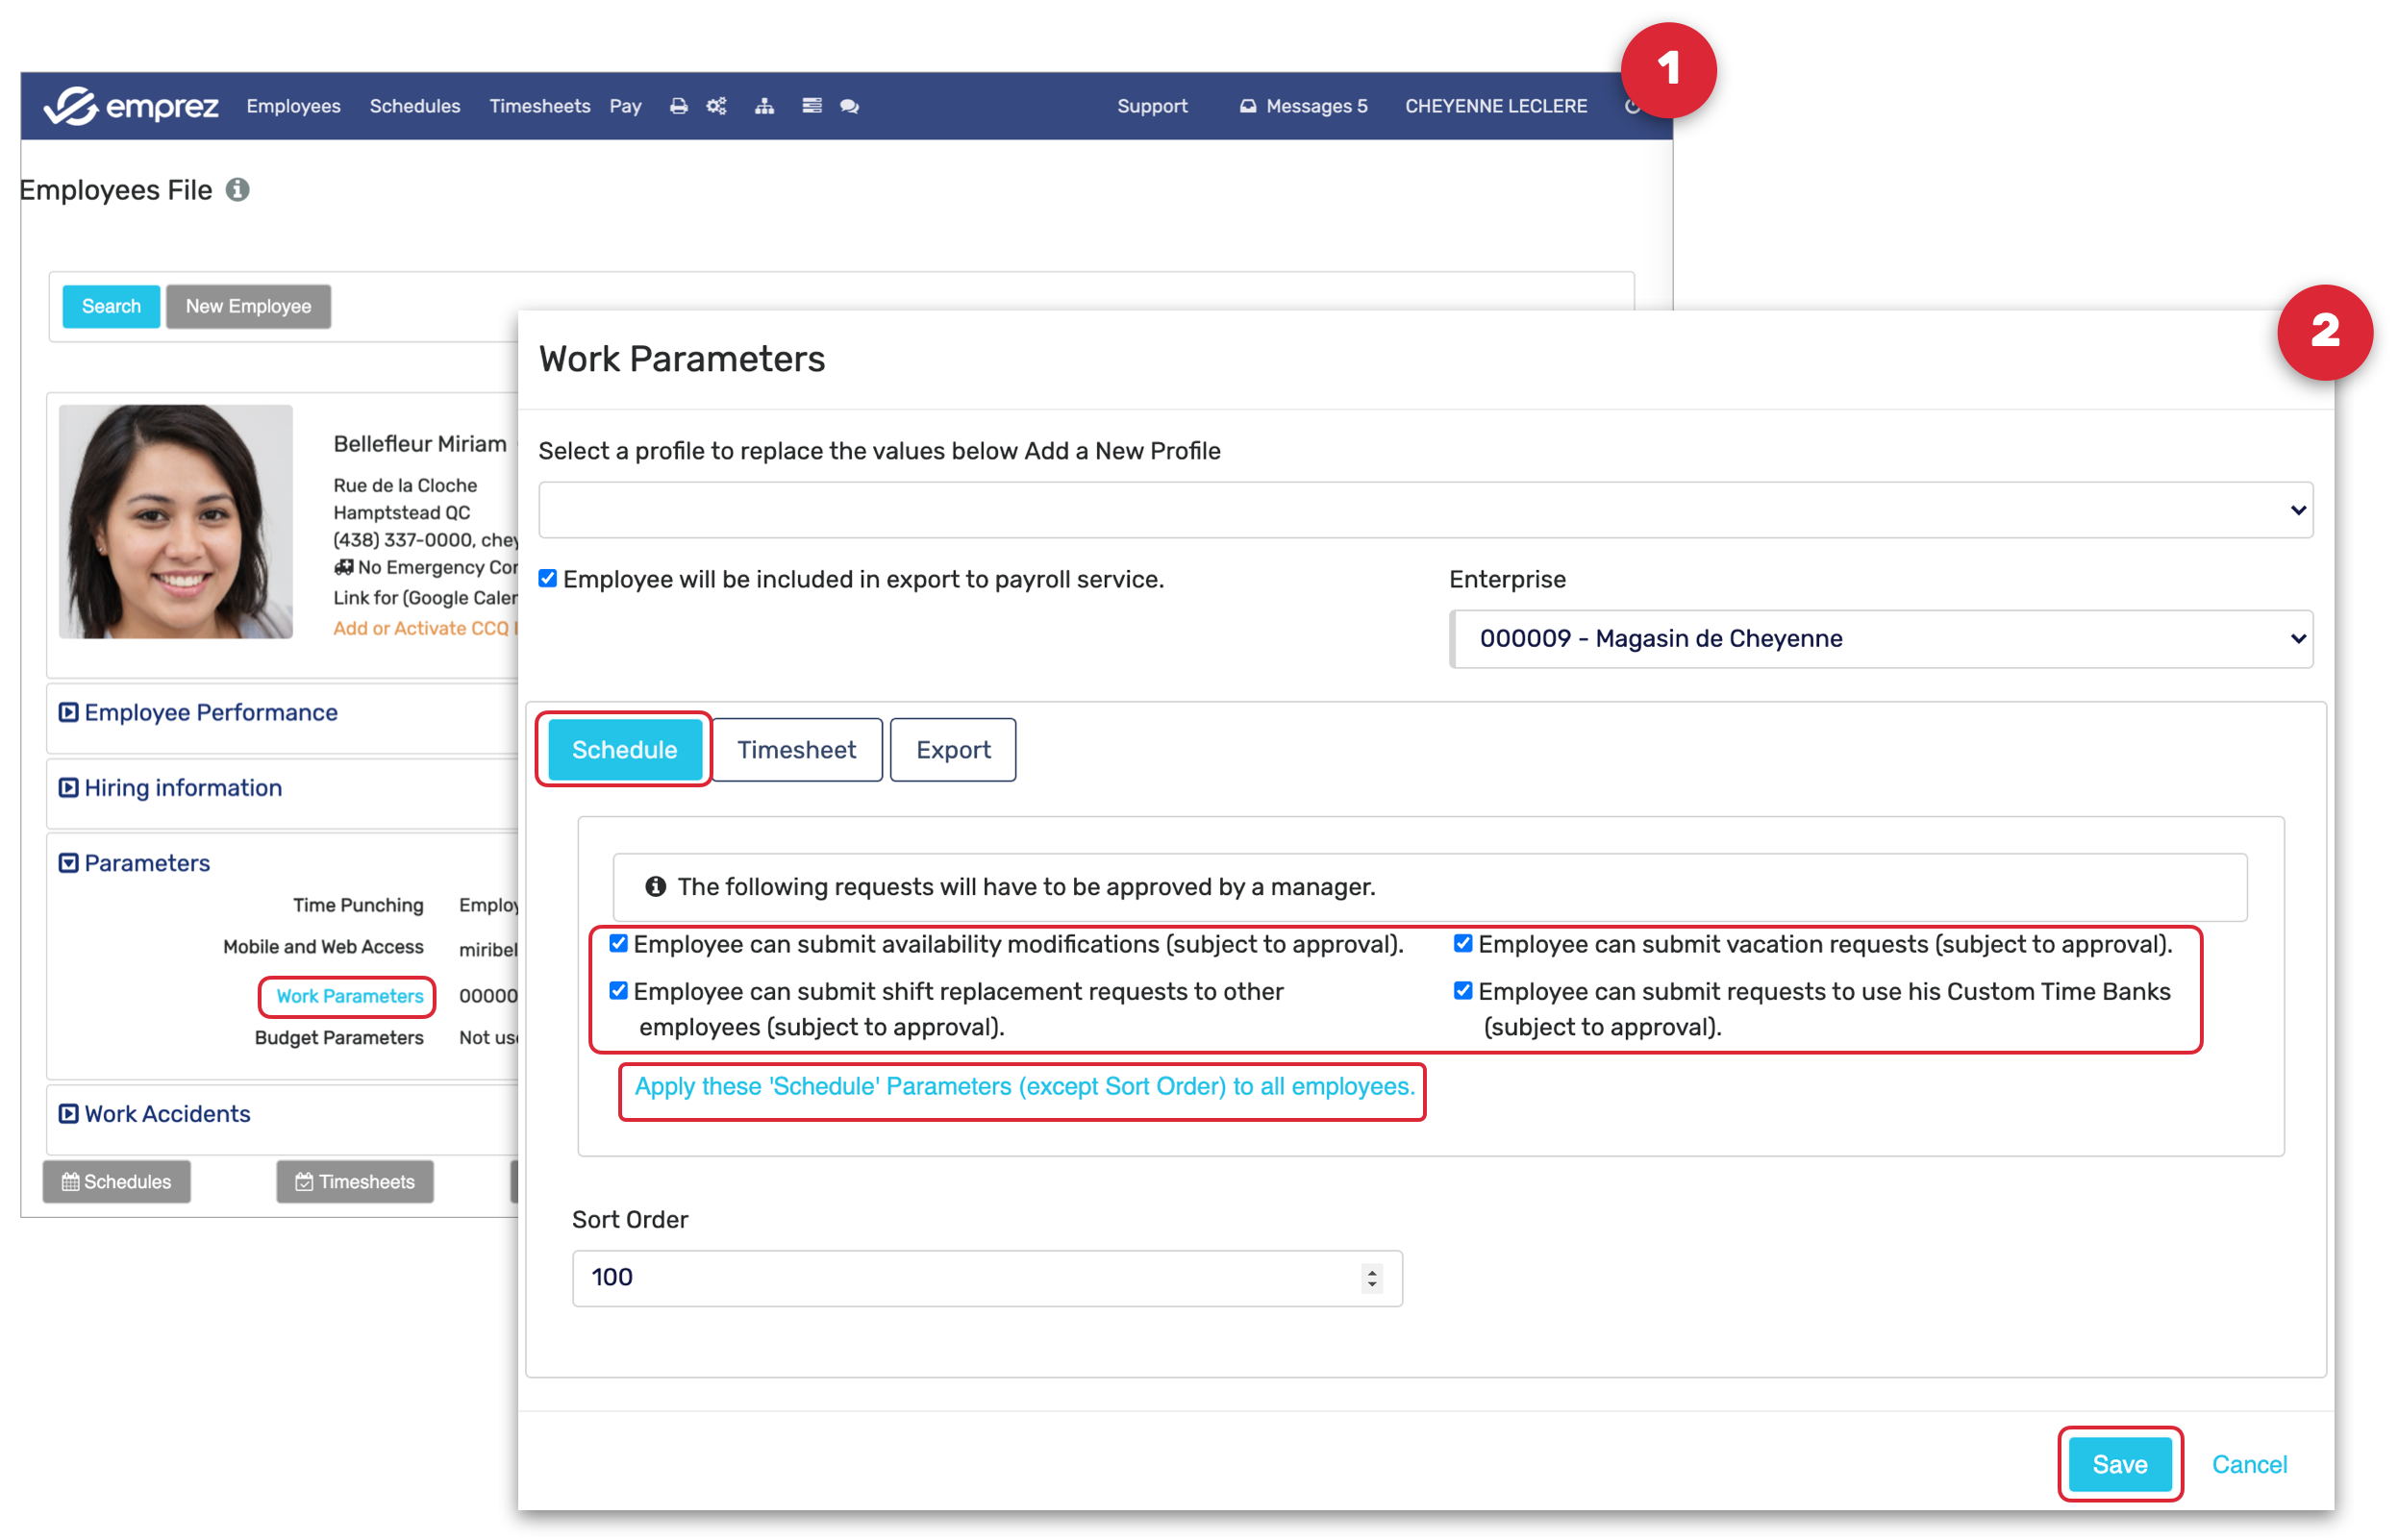Image resolution: width=2398 pixels, height=1540 pixels.
Task: Click the printer icon in the navbar
Action: (x=679, y=106)
